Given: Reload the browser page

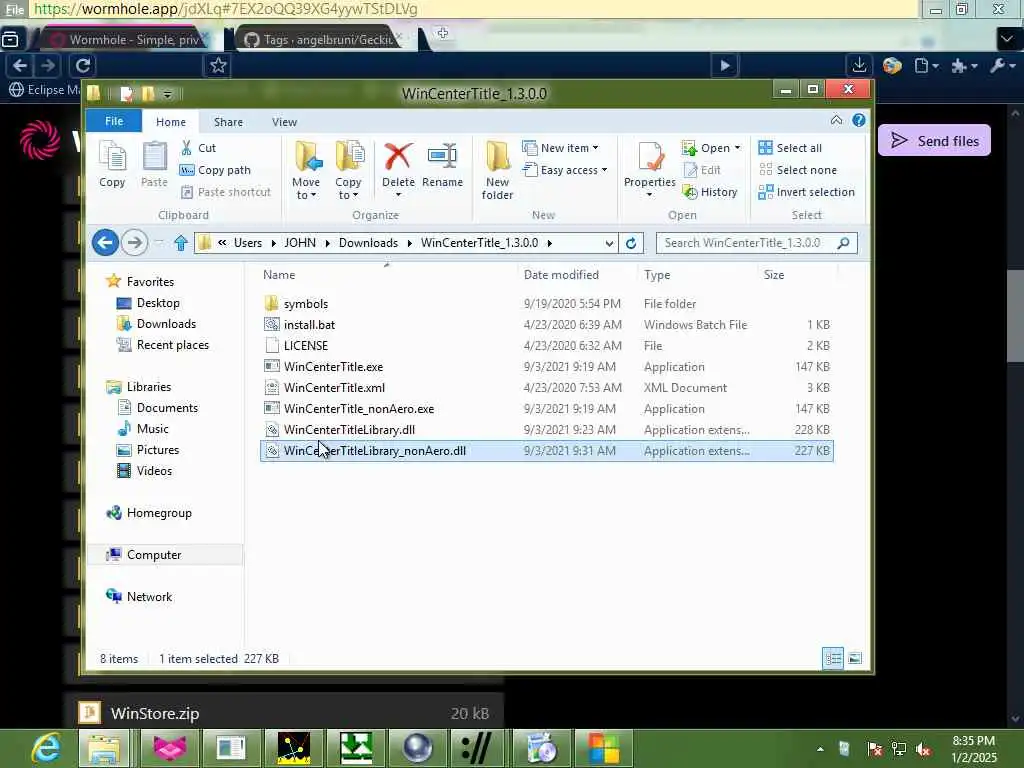Looking at the screenshot, I should (x=83, y=65).
